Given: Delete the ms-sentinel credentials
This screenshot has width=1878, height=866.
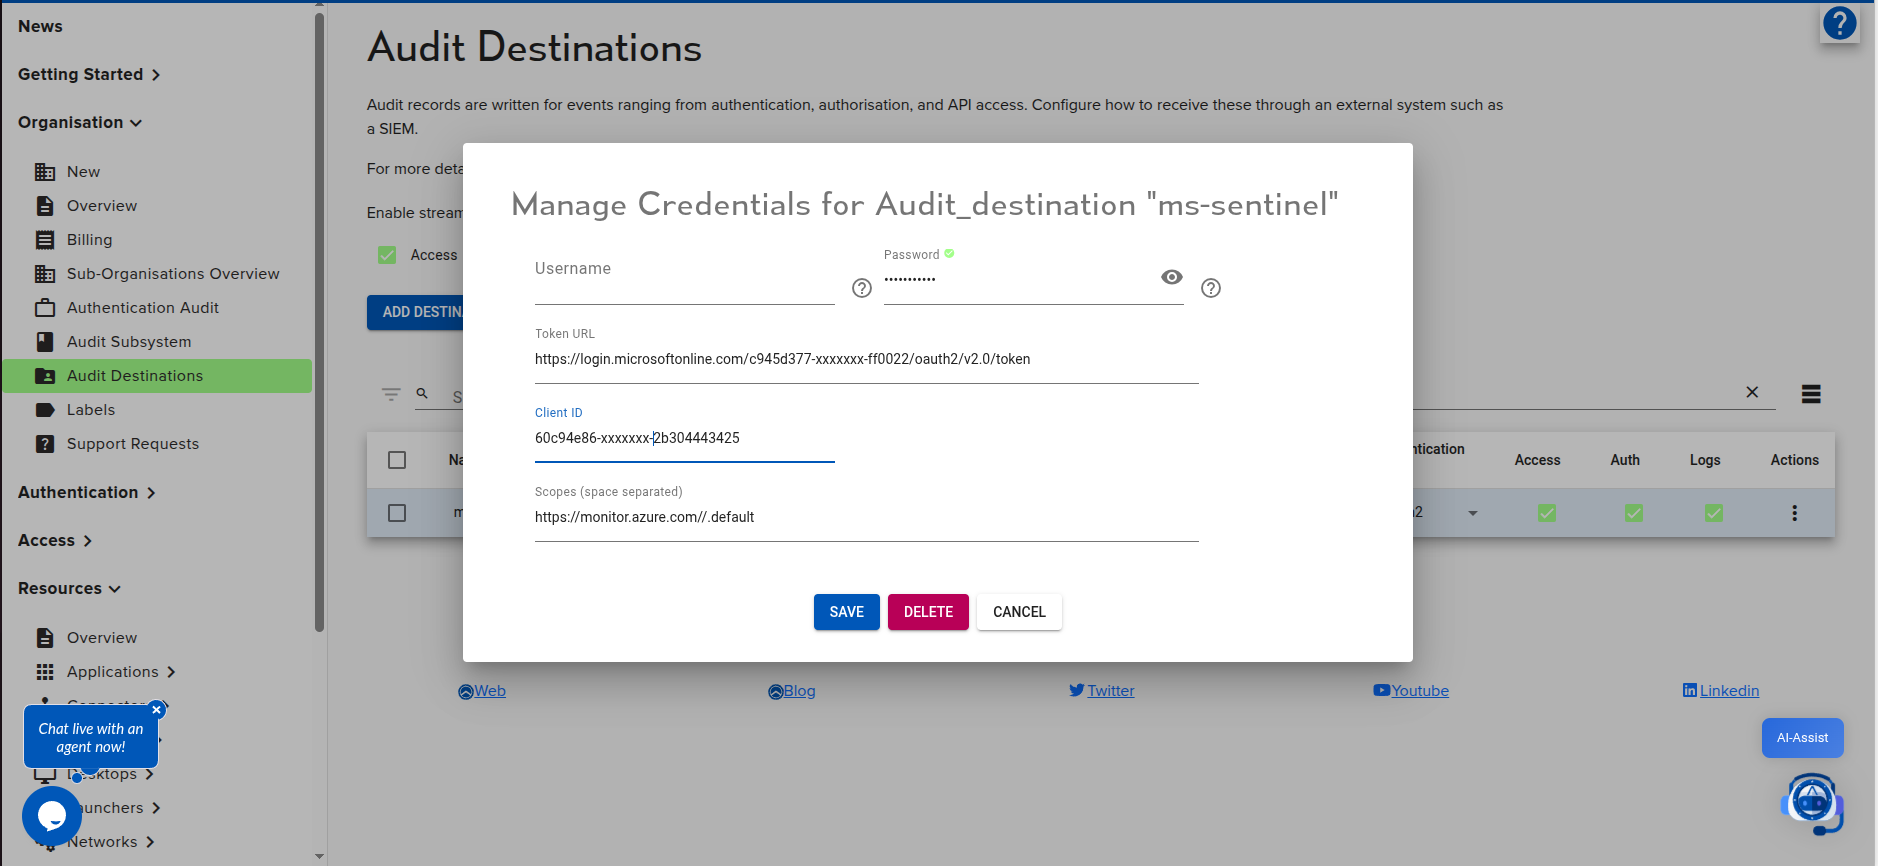Looking at the screenshot, I should (928, 612).
